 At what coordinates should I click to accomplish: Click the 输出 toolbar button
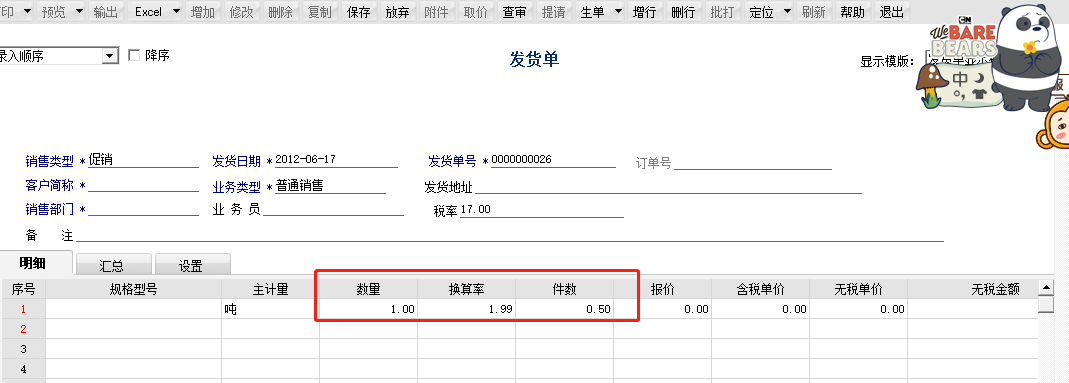point(106,12)
